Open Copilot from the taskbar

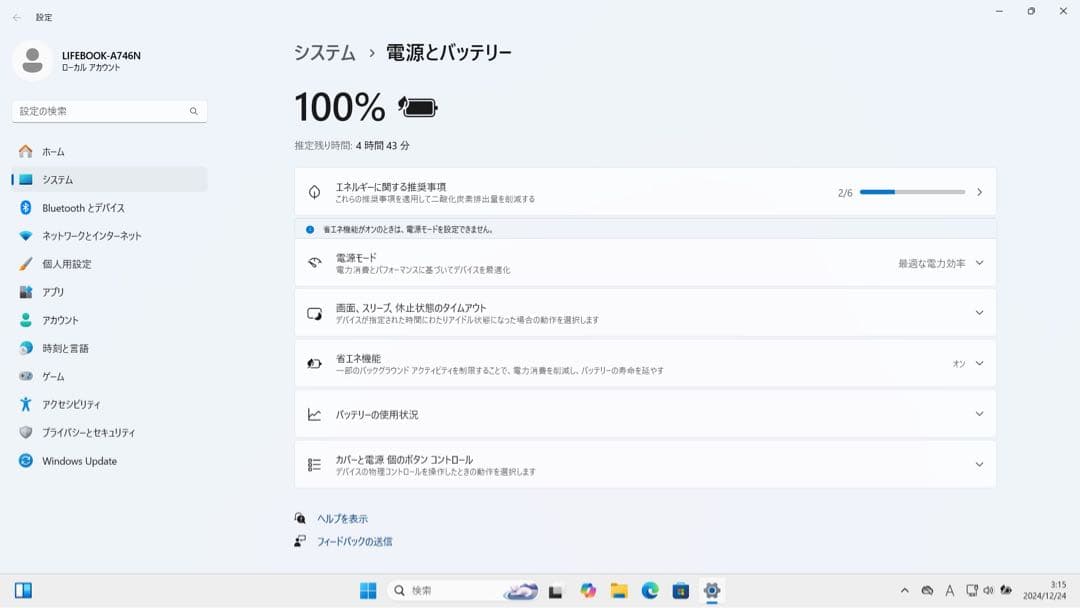[x=589, y=590]
